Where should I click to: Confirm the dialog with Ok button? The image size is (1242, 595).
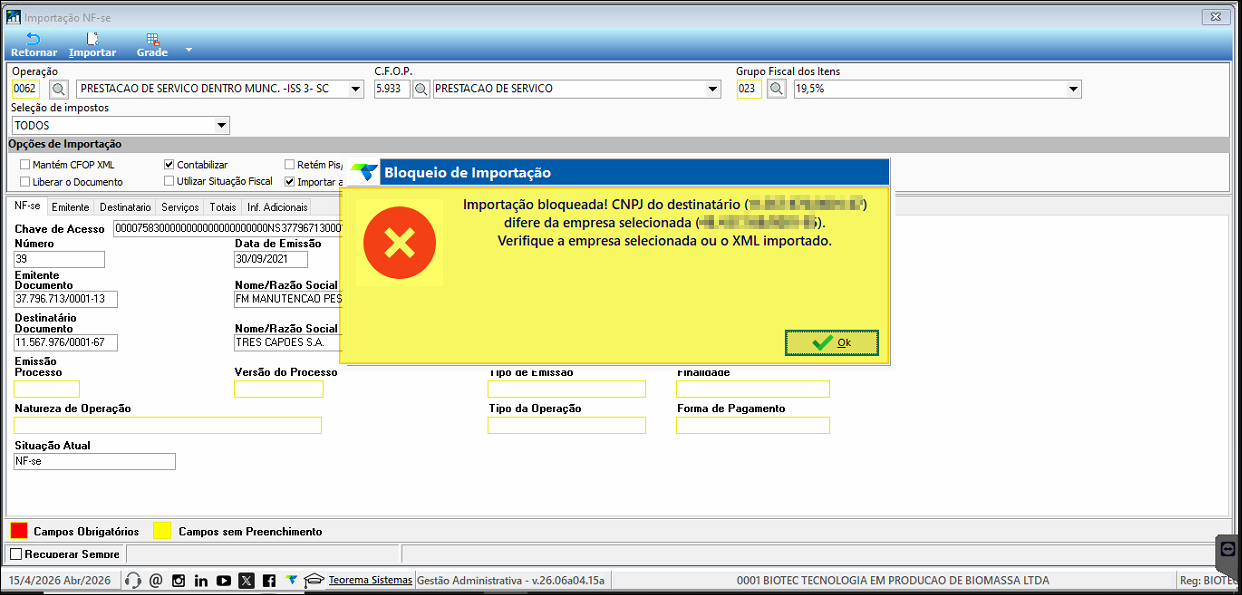[832, 343]
